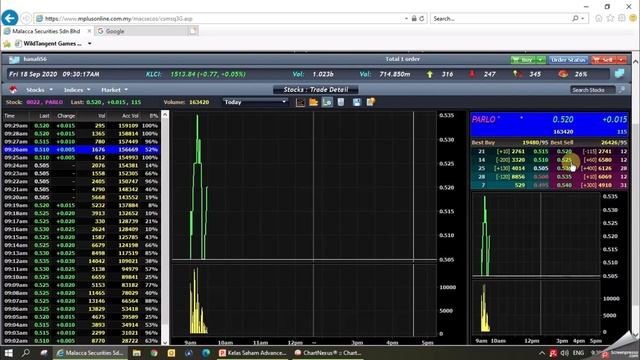This screenshot has width=640, height=360.
Task: Click the first chart toolbar icon after Today
Action: point(300,102)
